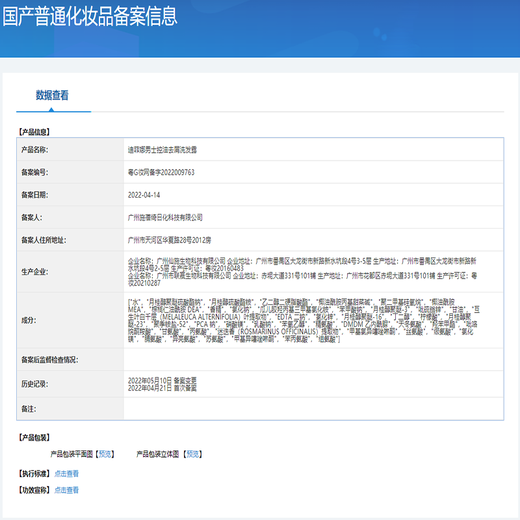Click the 备案人 company name value

165,217
